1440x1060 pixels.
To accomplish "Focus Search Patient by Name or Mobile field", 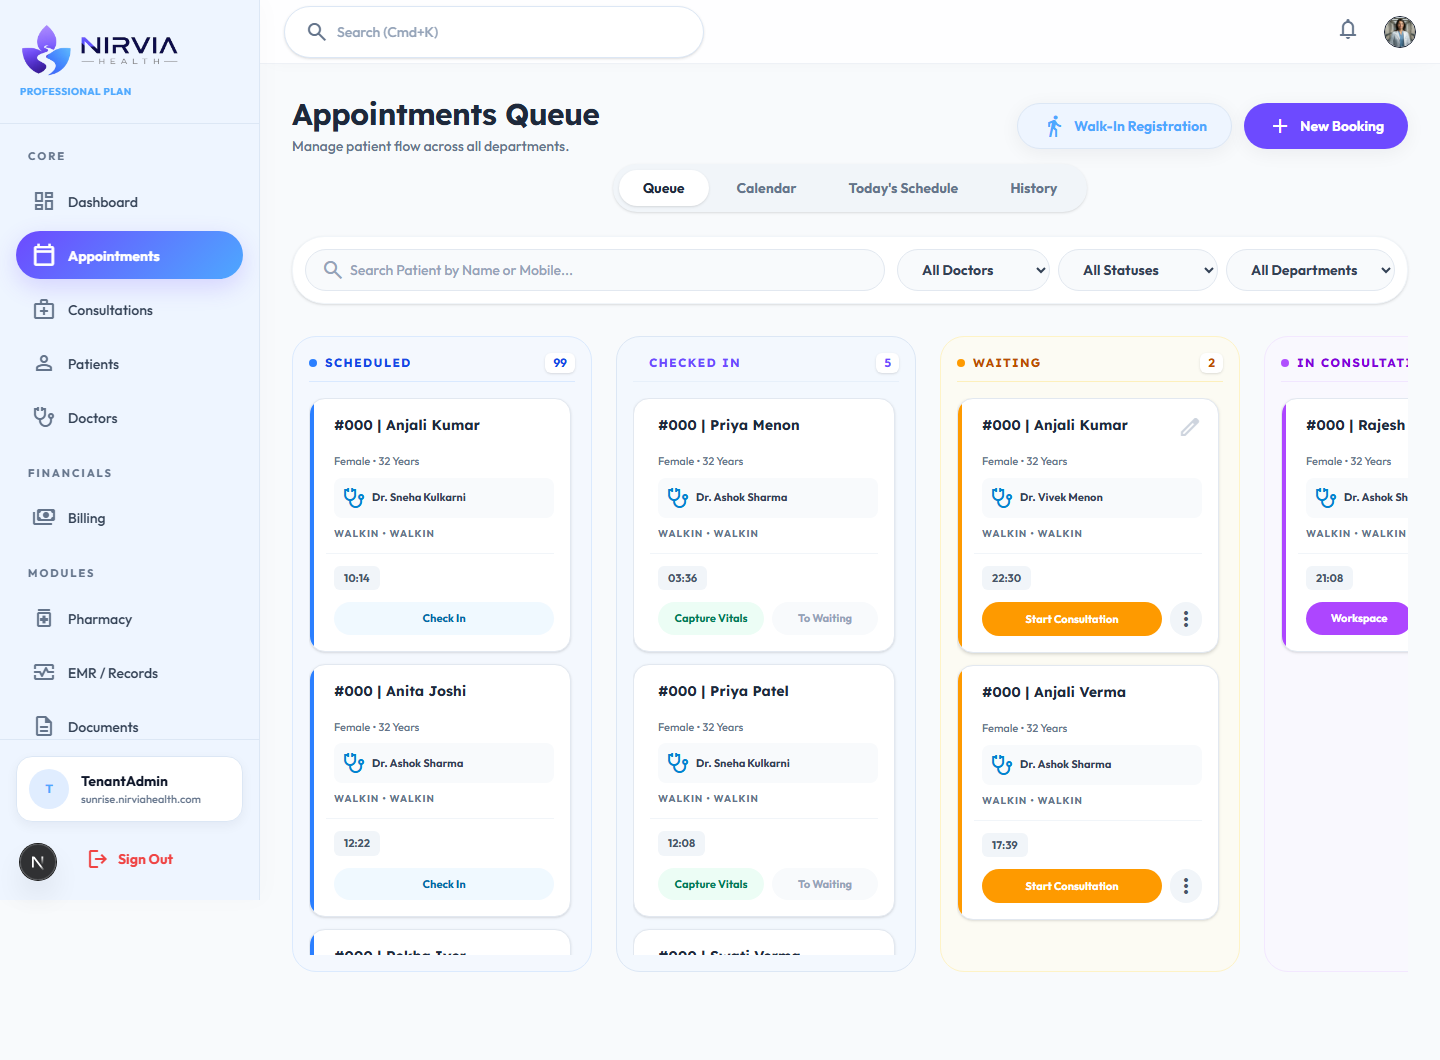I will click(x=594, y=270).
